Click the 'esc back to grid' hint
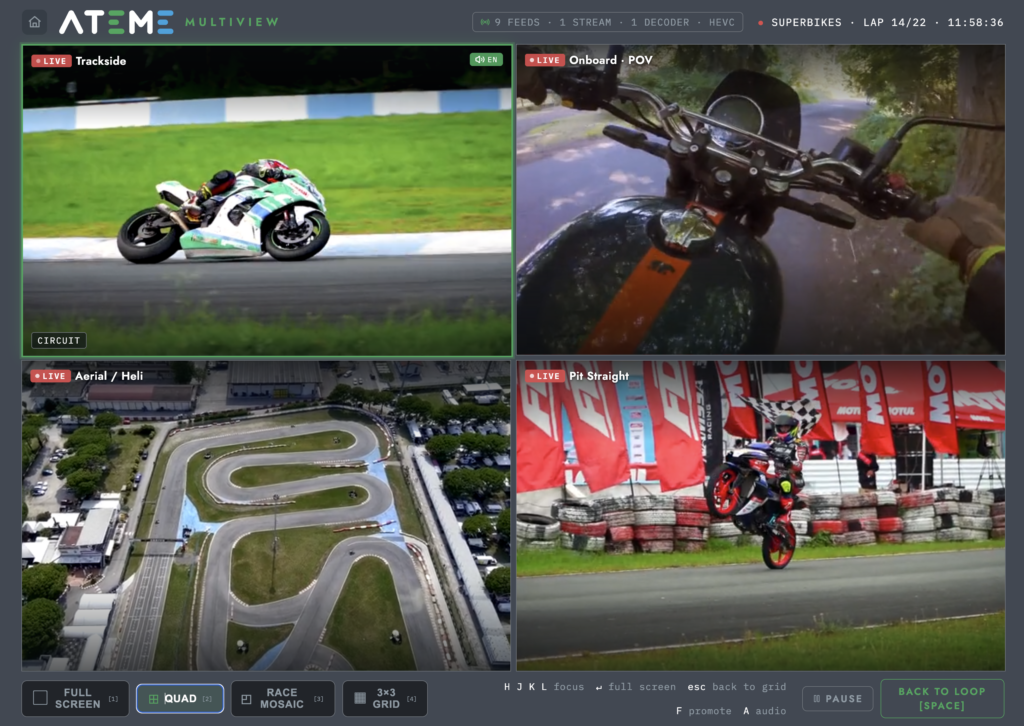Viewport: 1024px width, 726px height. point(737,687)
